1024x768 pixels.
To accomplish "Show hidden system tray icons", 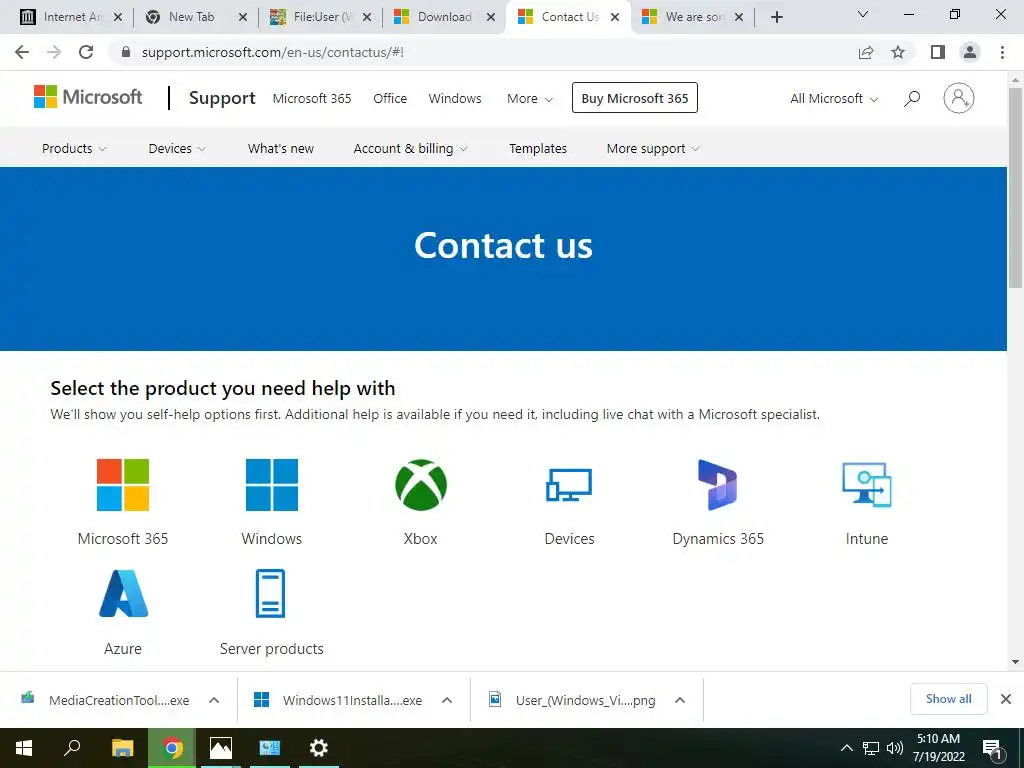I will [846, 748].
